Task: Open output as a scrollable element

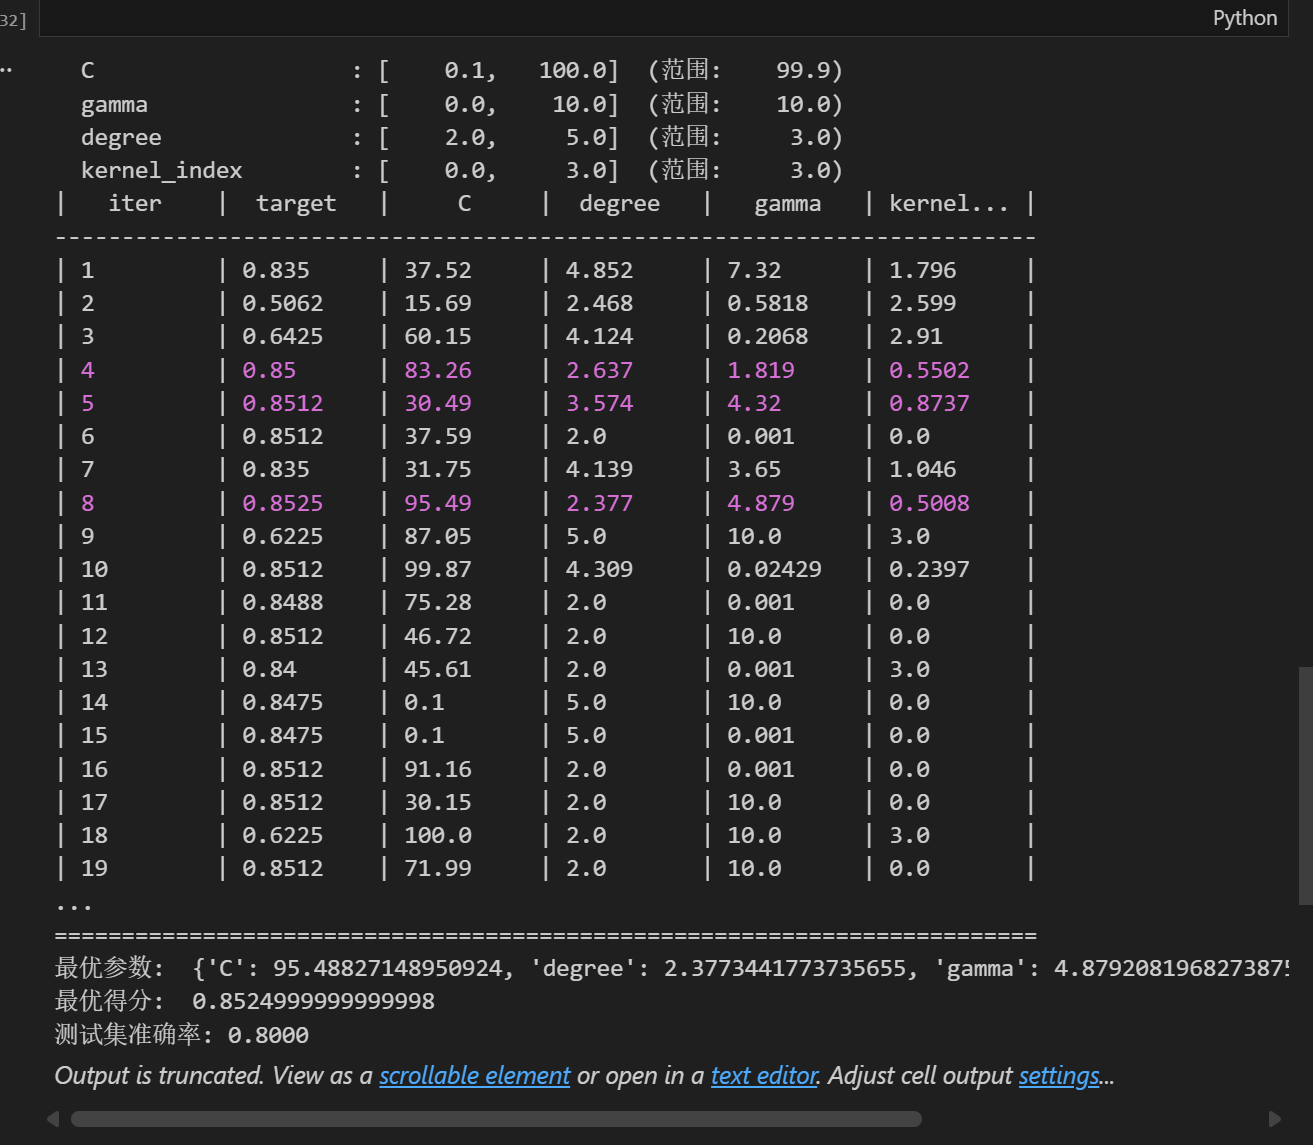Action: point(475,1076)
